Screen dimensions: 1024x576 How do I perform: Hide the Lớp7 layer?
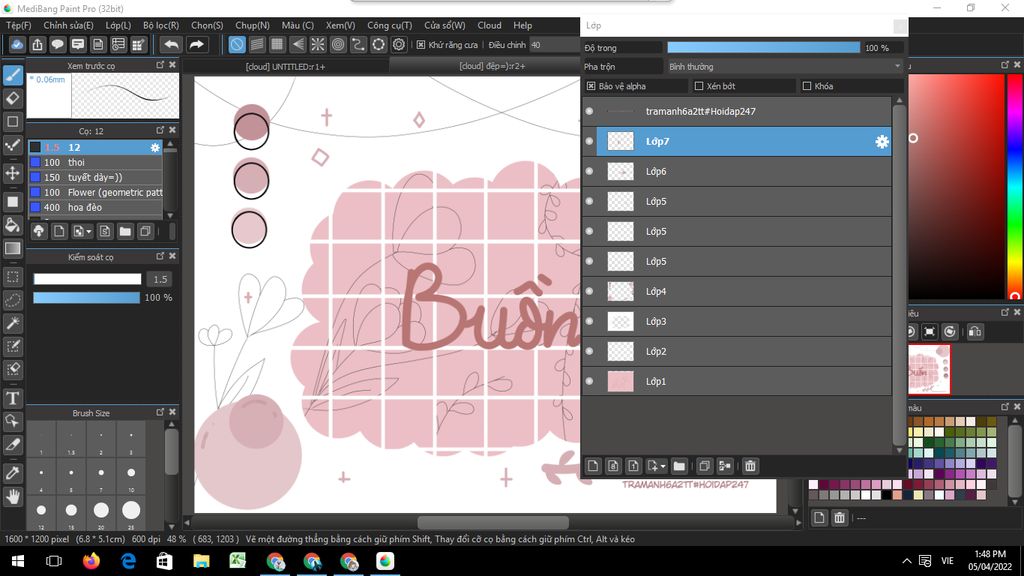coord(590,141)
